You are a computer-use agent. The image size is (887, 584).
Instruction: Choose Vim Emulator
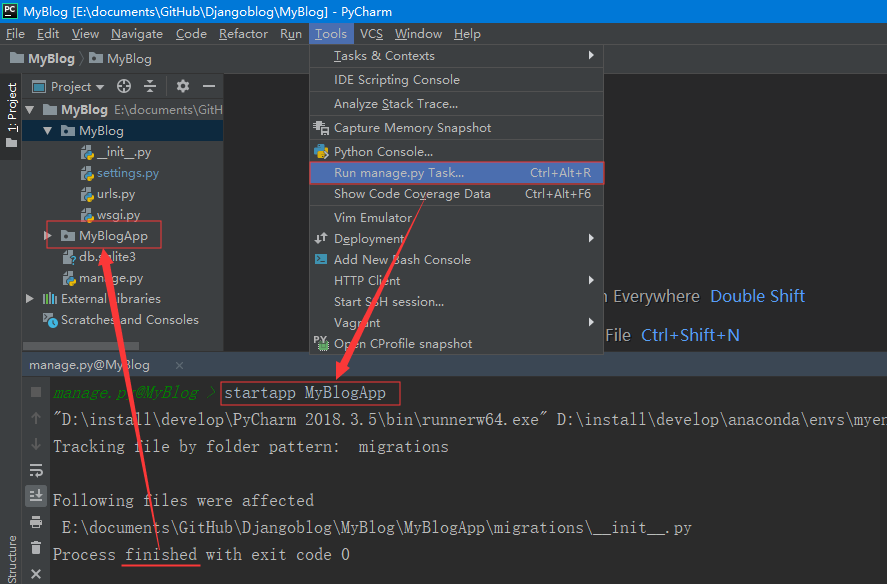coord(457,217)
